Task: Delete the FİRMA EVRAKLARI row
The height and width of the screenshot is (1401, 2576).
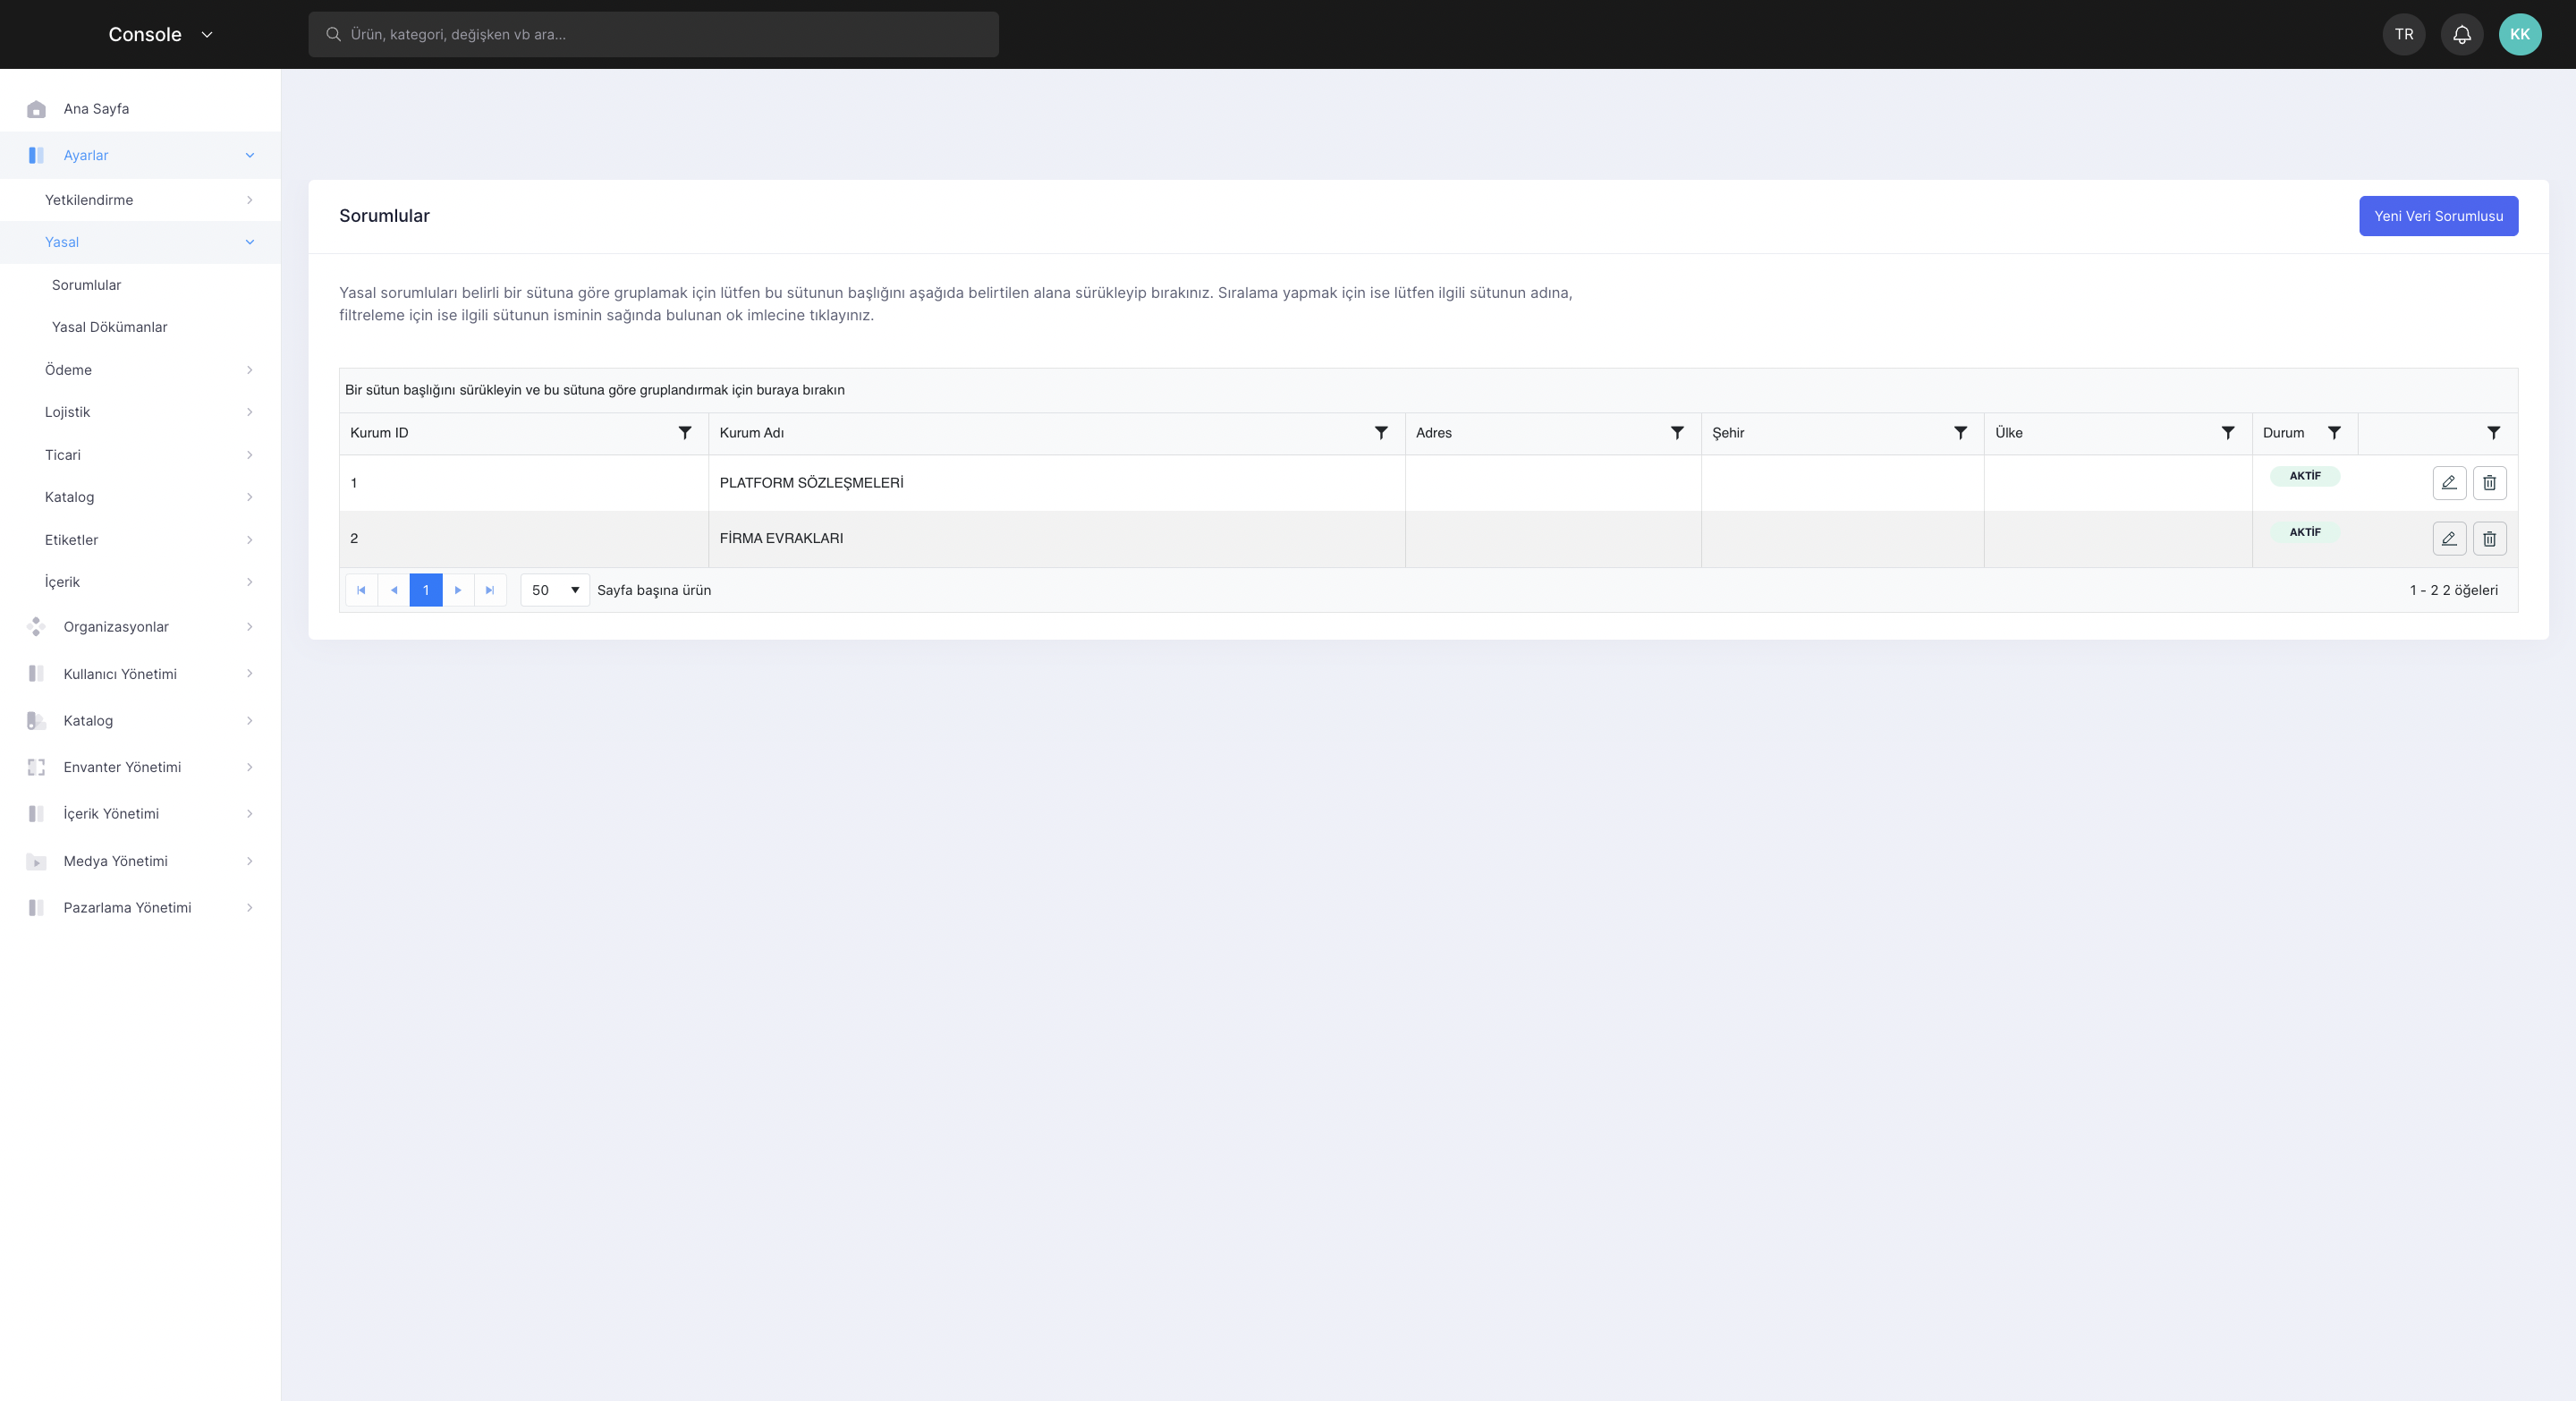Action: pos(2490,539)
